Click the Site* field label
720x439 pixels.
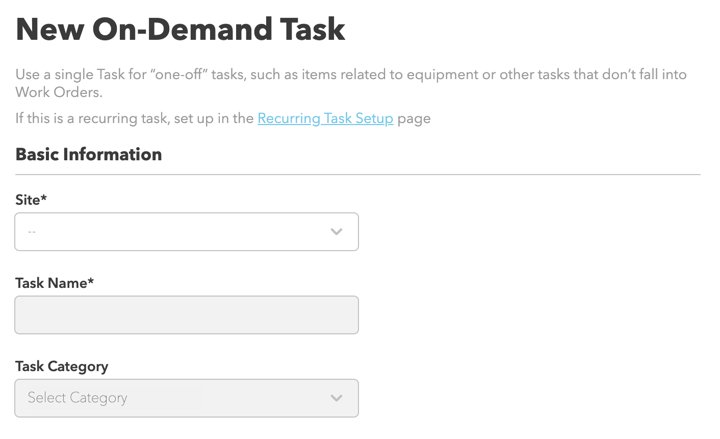[31, 200]
